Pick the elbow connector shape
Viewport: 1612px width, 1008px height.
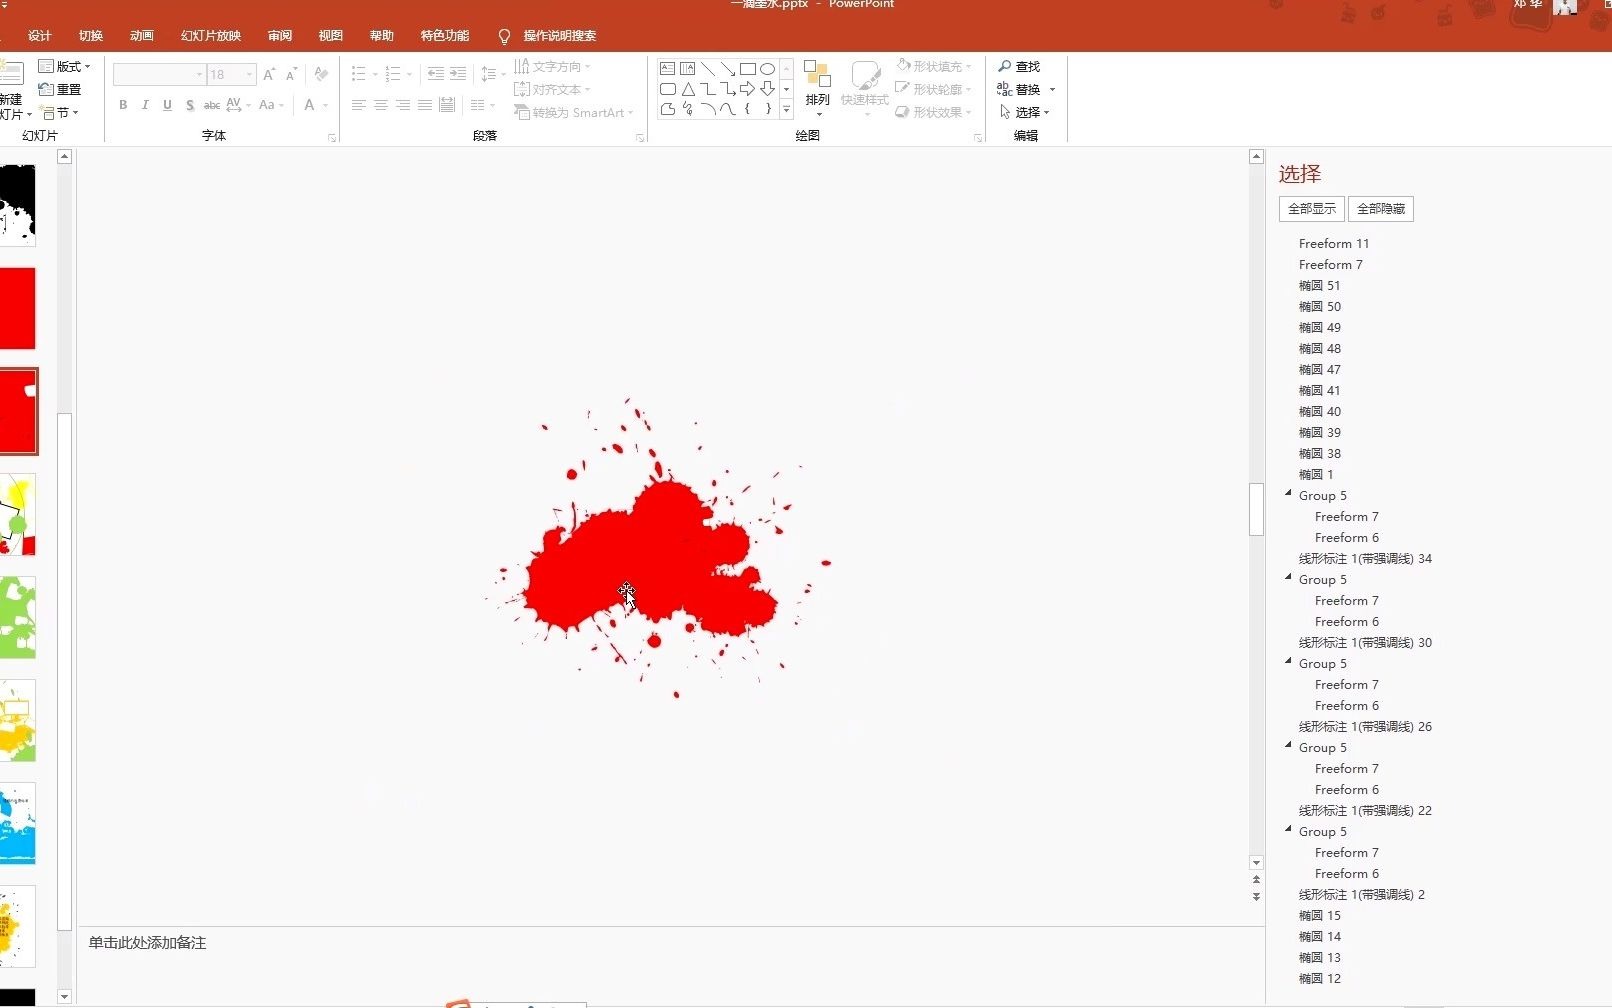[707, 89]
